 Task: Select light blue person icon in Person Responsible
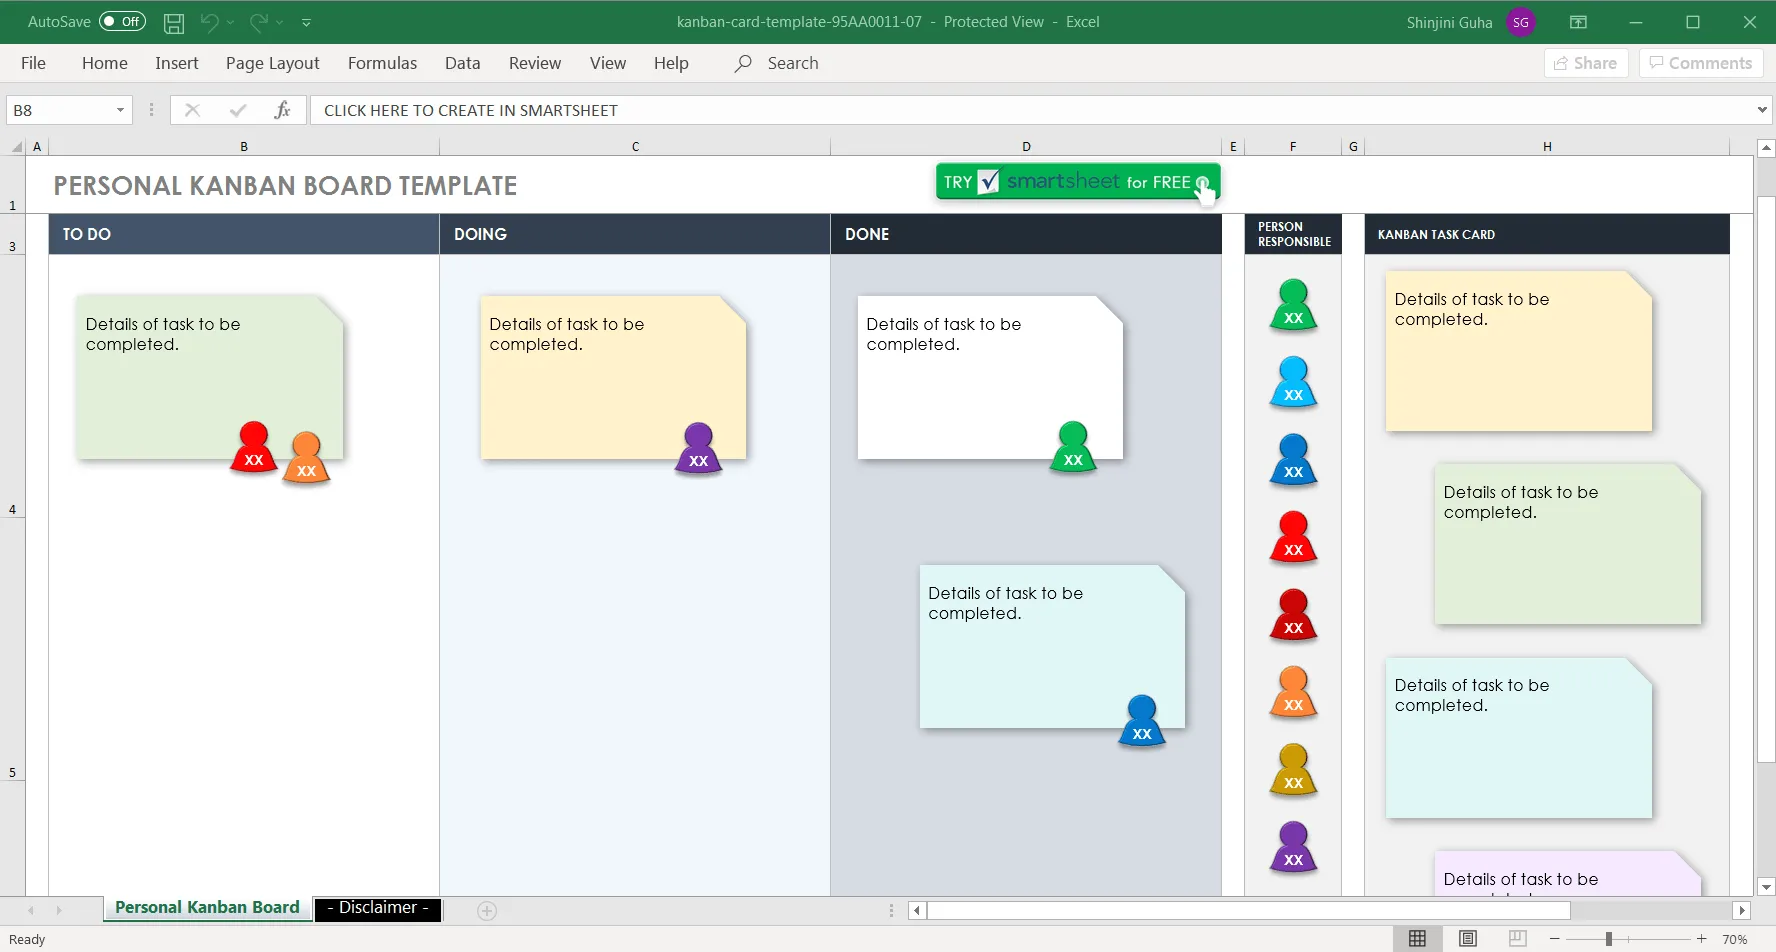(1293, 382)
